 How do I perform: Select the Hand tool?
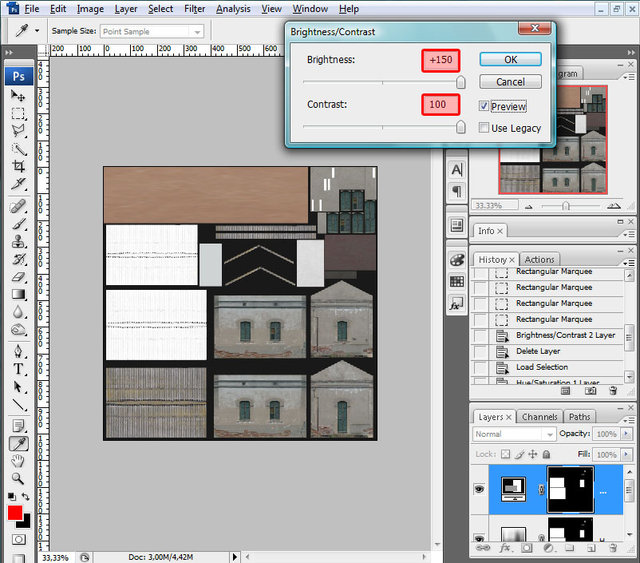(x=18, y=461)
